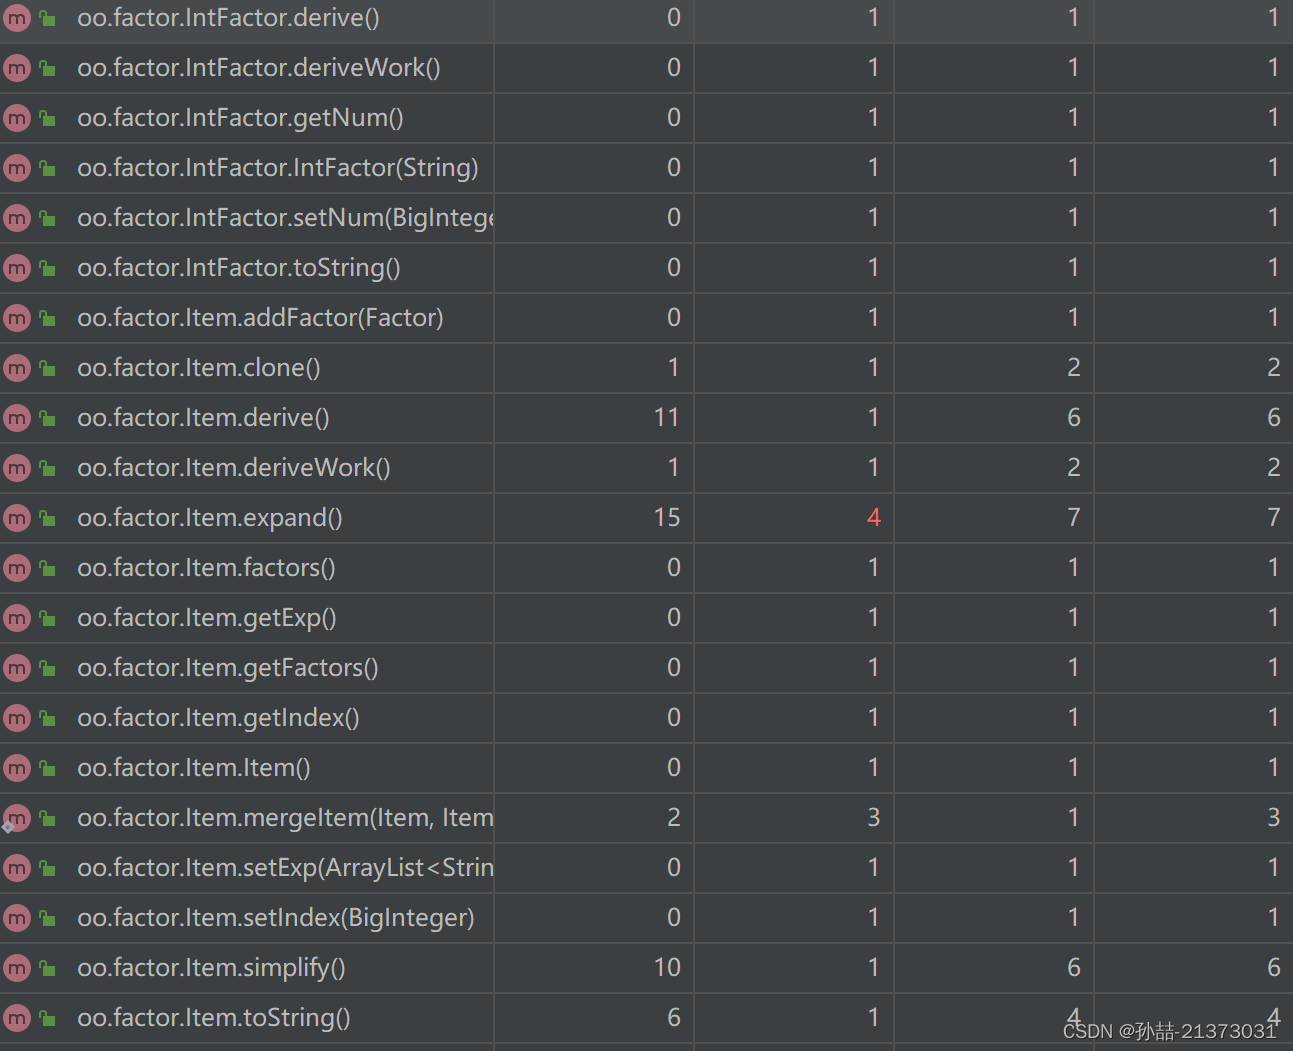Click the value 10 in Item.simplify() row
The image size is (1293, 1051).
click(x=667, y=968)
